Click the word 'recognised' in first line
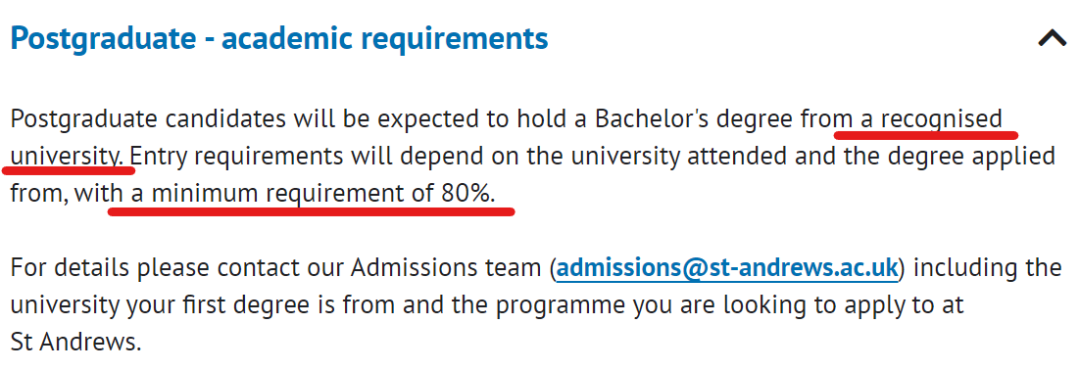Screen dimensions: 1080x370 pyautogui.click(x=942, y=119)
